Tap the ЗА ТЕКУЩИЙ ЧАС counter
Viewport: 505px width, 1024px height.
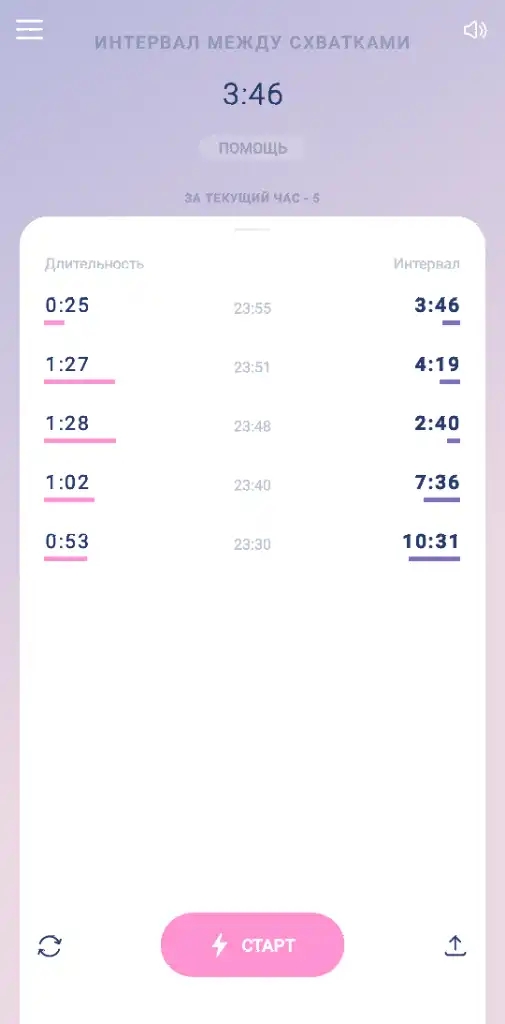252,198
